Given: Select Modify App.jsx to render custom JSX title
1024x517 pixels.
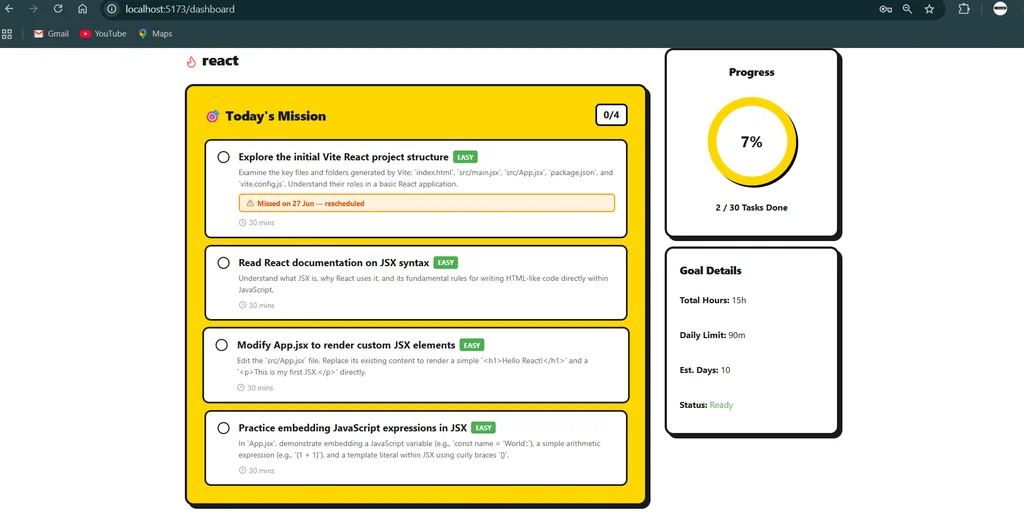Looking at the screenshot, I should point(346,345).
